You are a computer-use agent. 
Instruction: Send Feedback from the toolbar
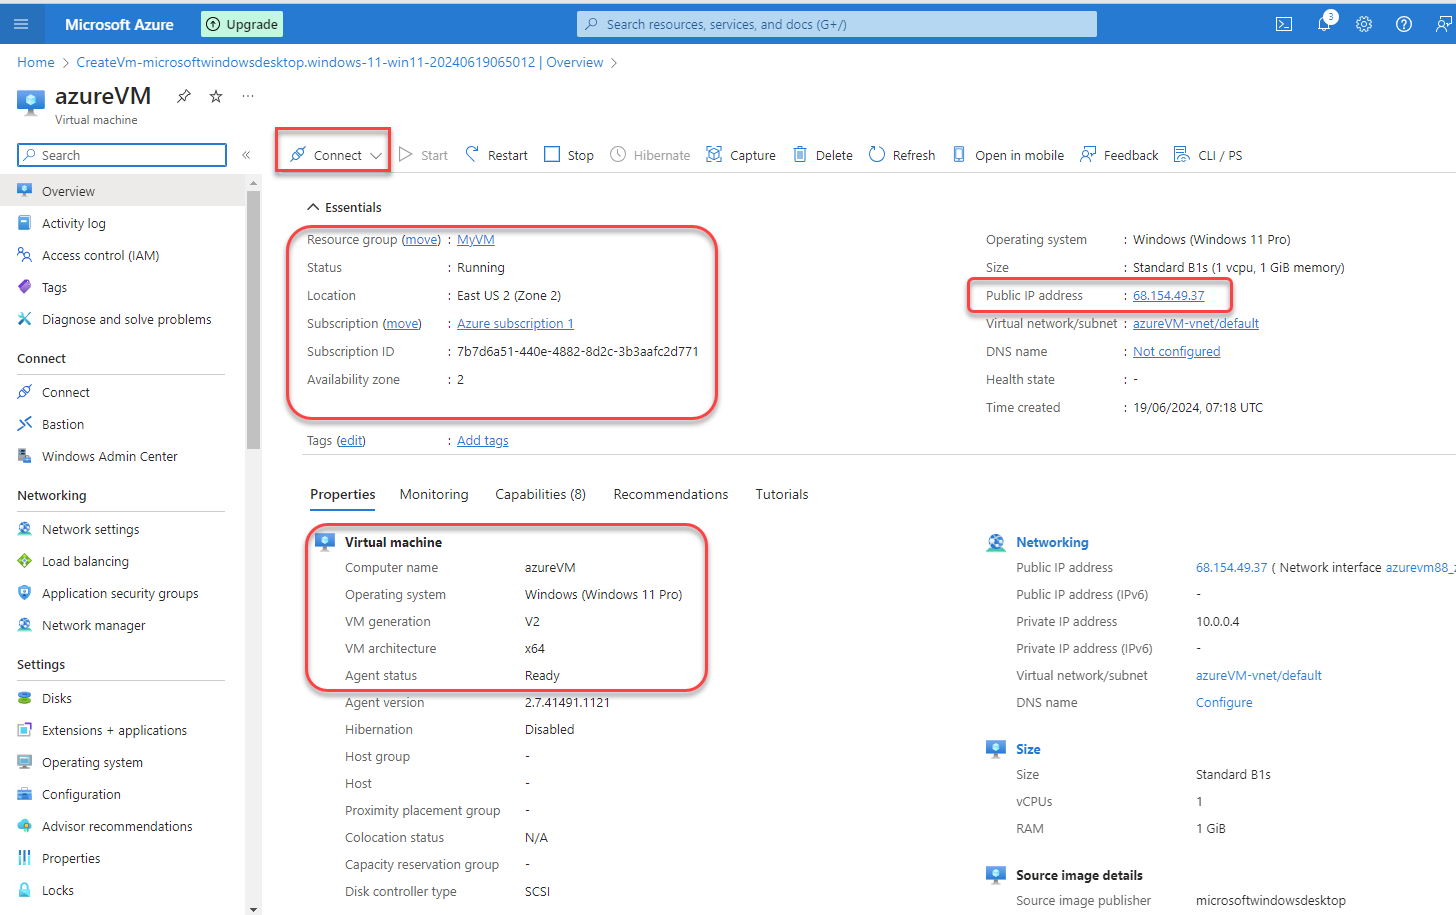pyautogui.click(x=1118, y=154)
